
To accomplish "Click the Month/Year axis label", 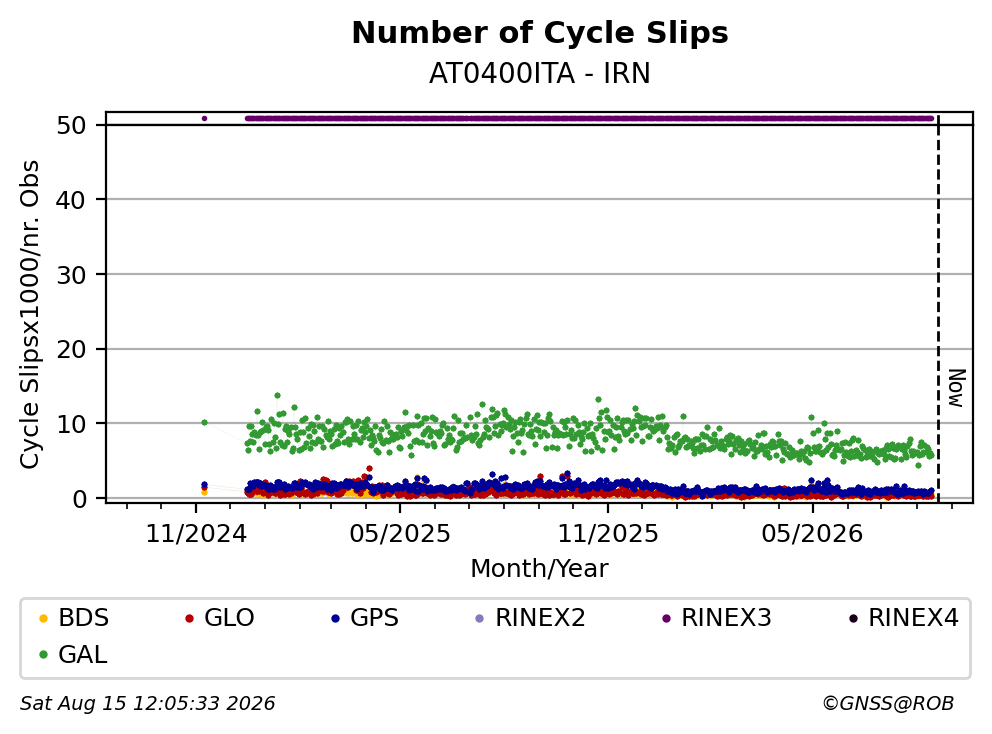I will click(x=539, y=569).
